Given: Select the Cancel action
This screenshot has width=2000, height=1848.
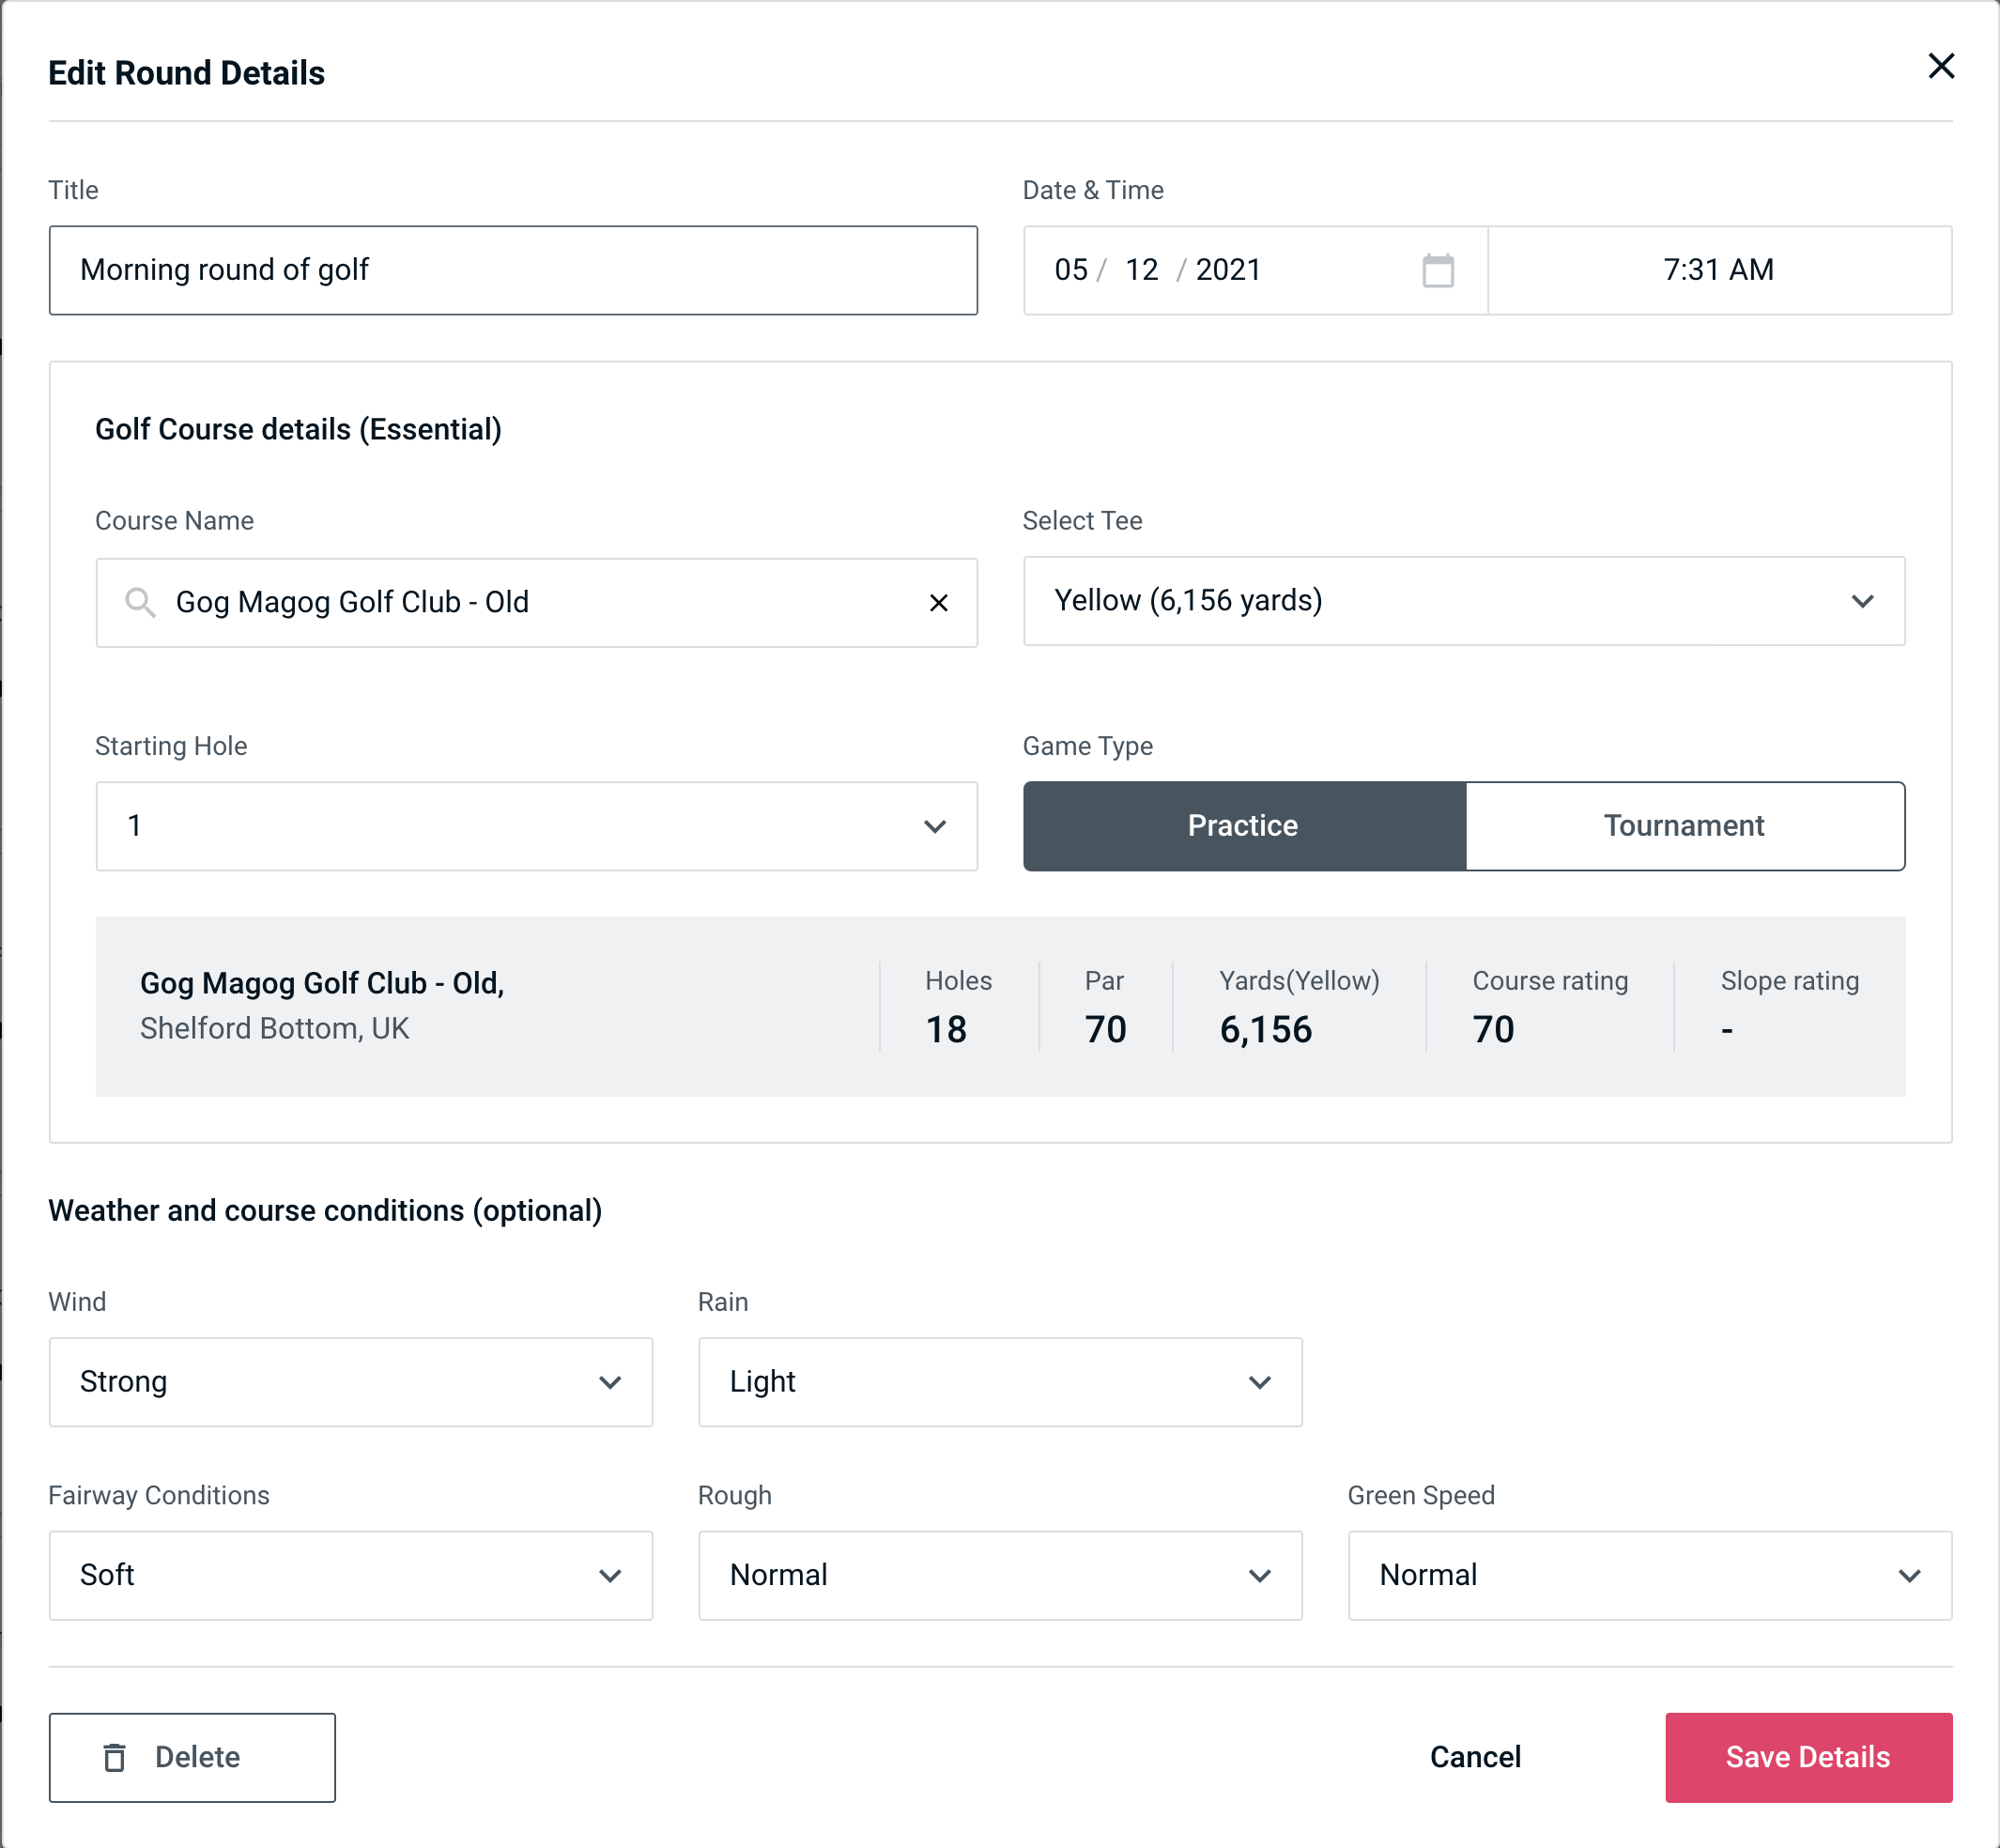Looking at the screenshot, I should 1474,1758.
